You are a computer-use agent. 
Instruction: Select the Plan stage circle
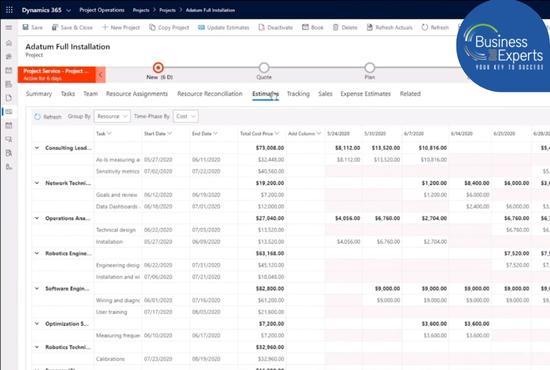point(369,67)
